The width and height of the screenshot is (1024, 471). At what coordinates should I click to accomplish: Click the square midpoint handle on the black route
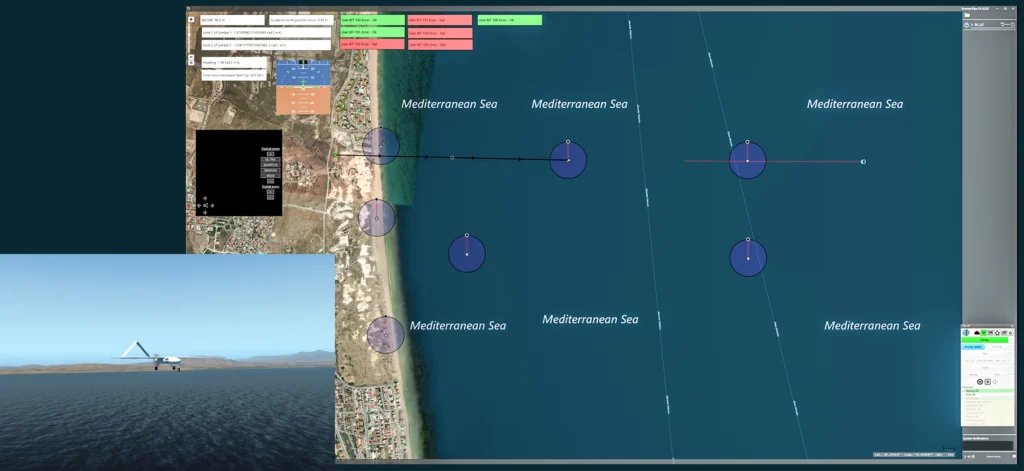click(x=452, y=157)
